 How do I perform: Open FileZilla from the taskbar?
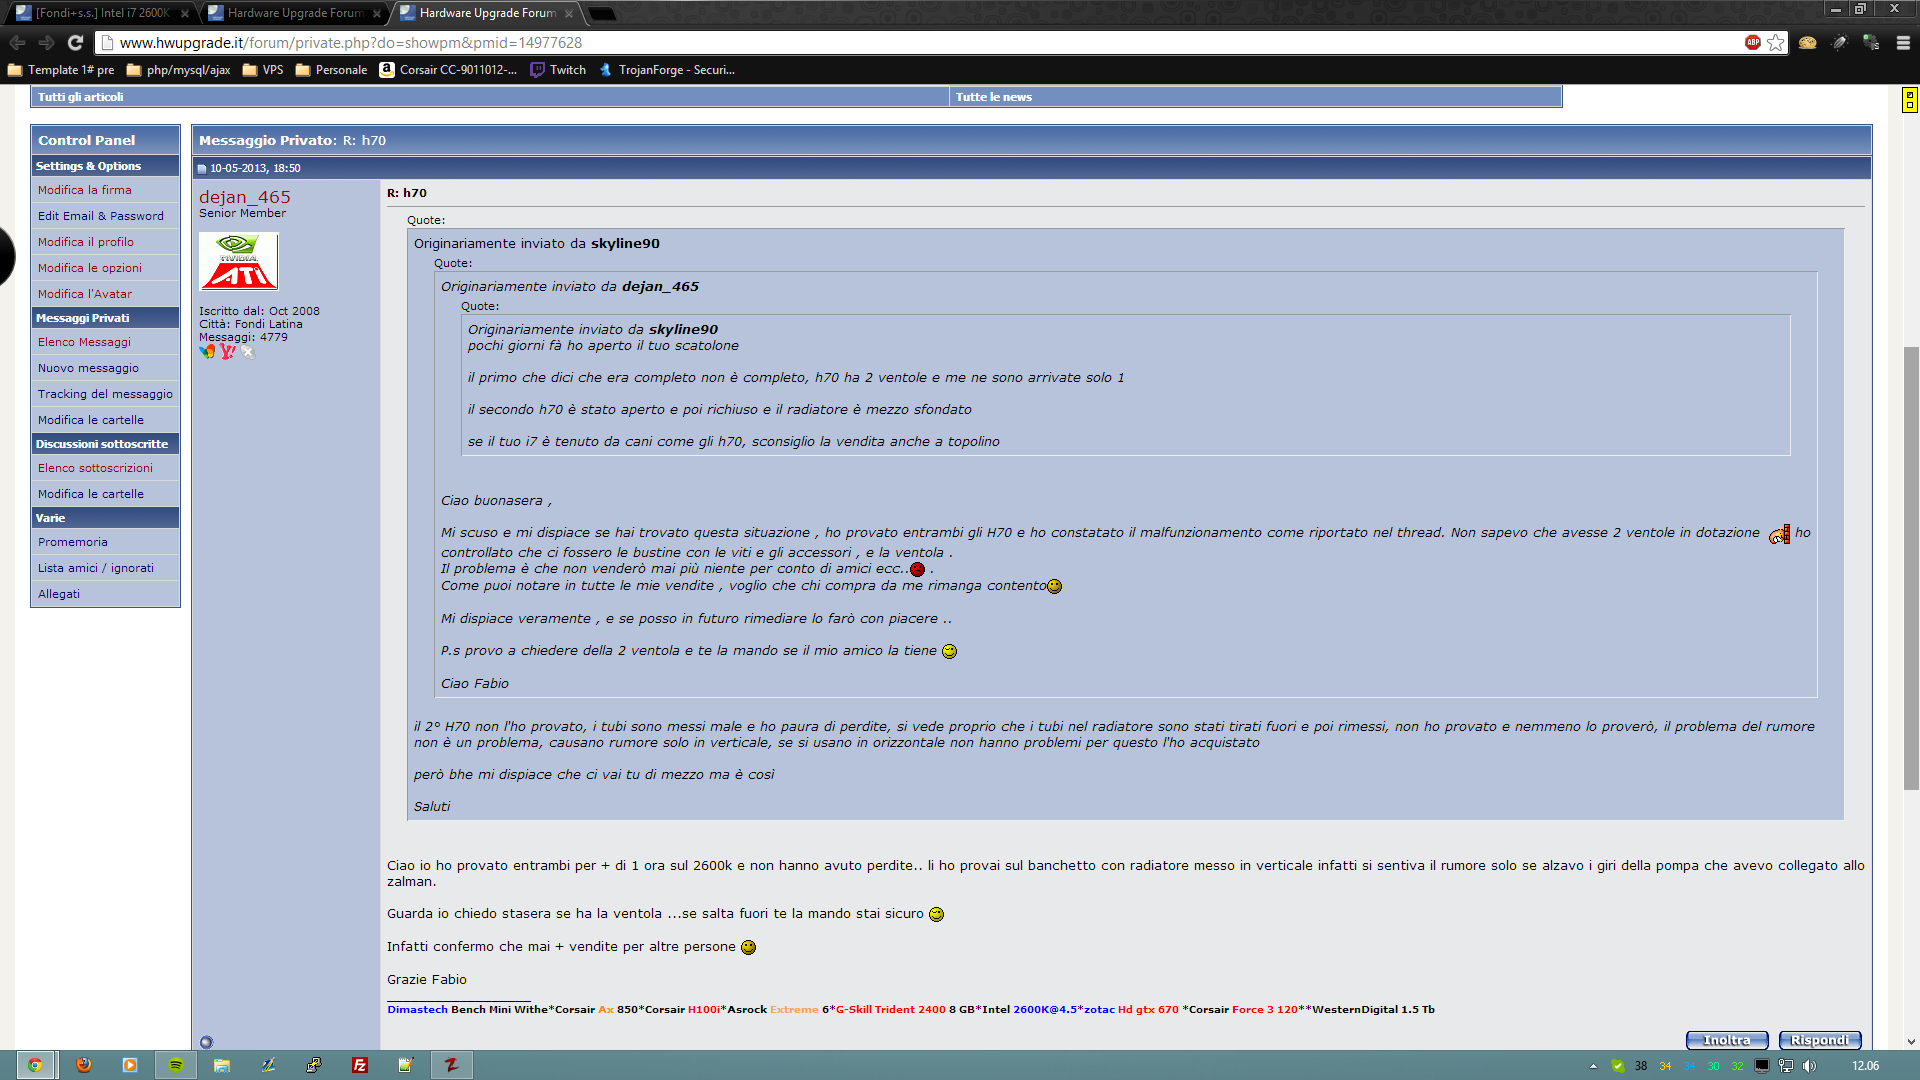360,1065
